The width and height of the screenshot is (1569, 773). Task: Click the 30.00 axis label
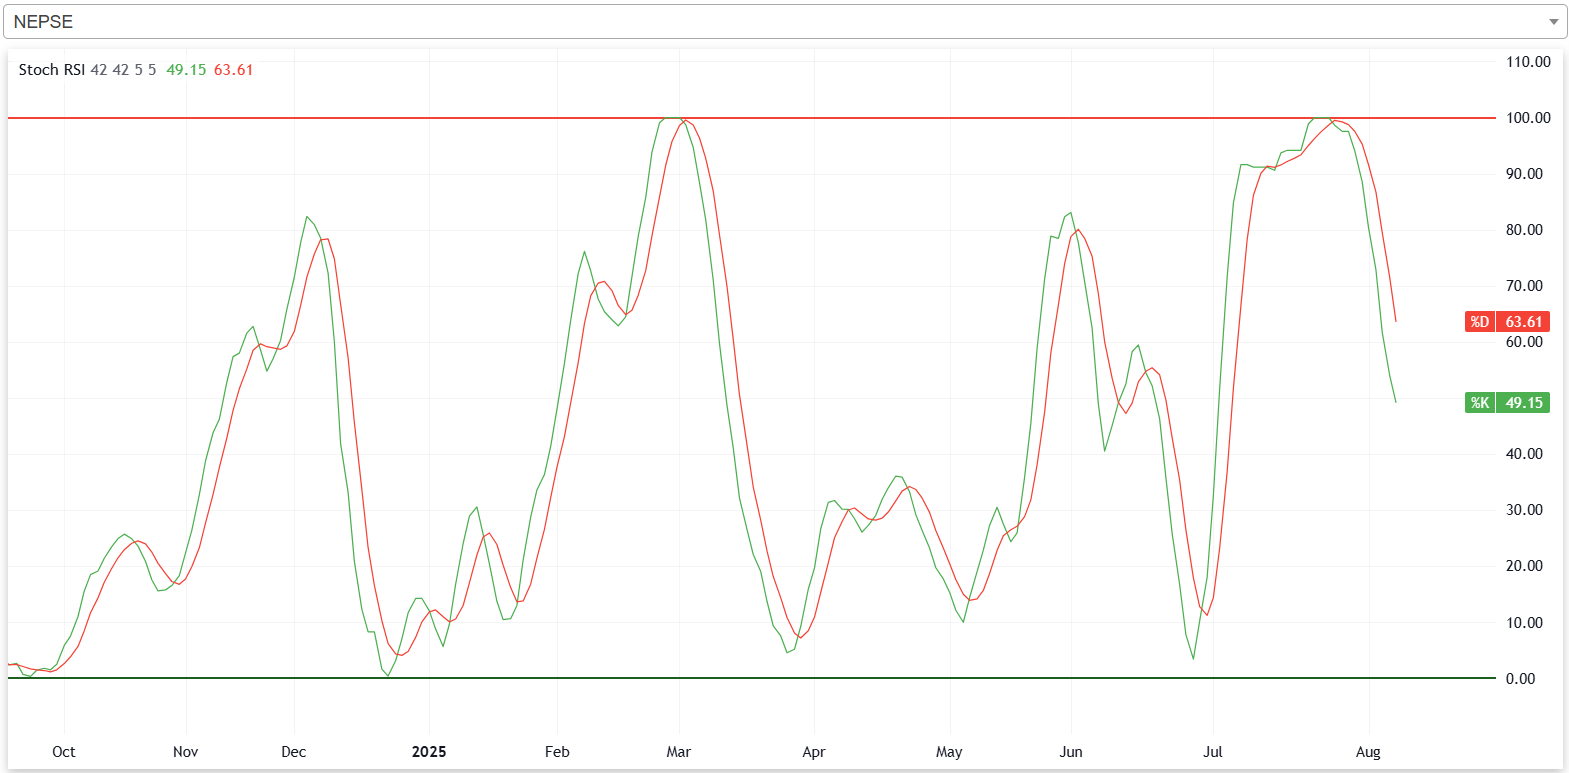1524,510
